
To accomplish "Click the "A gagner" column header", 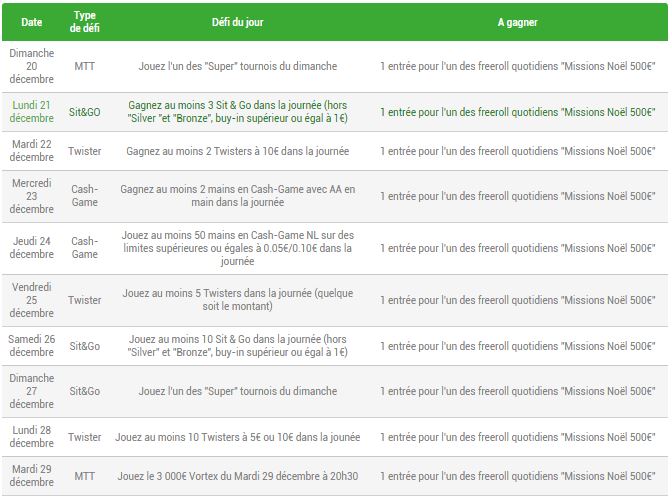I will click(x=518, y=21).
